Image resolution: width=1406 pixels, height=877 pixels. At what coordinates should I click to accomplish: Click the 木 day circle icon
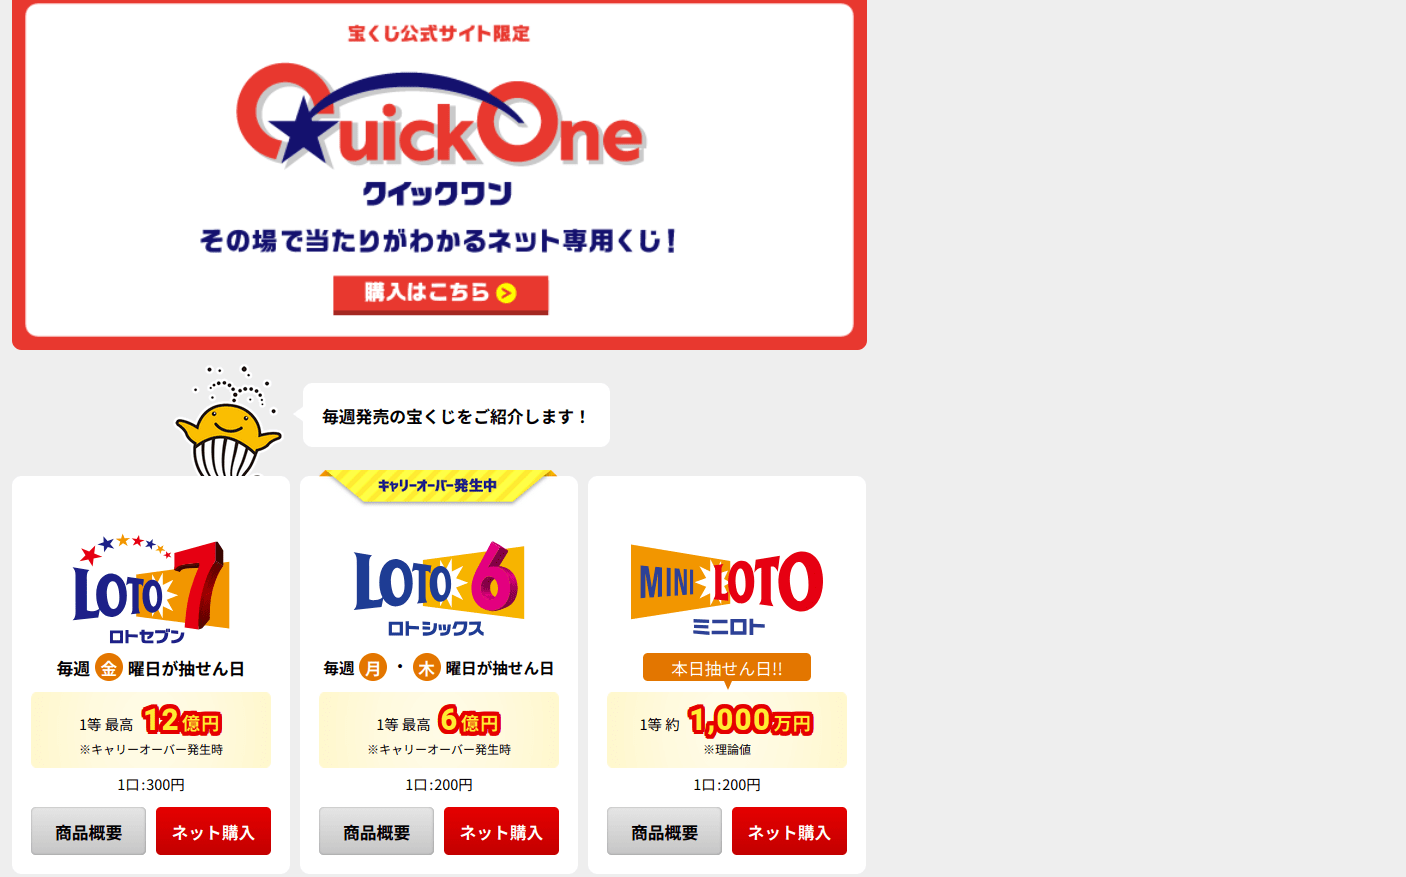[427, 667]
